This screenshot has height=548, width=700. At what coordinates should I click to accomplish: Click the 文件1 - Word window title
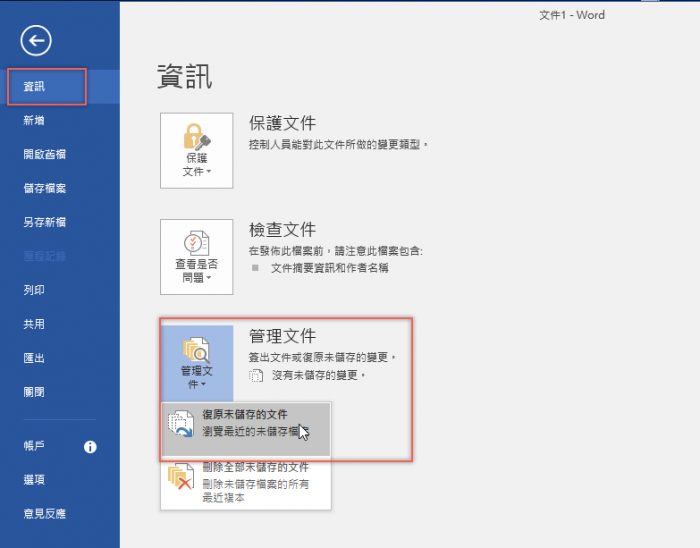point(572,15)
